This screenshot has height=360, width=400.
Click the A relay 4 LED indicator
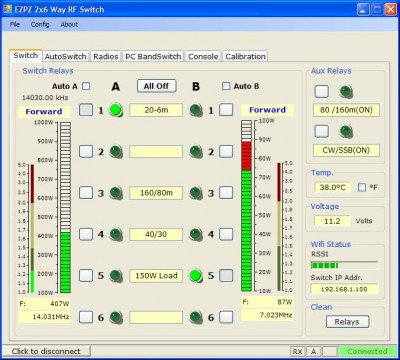click(116, 234)
